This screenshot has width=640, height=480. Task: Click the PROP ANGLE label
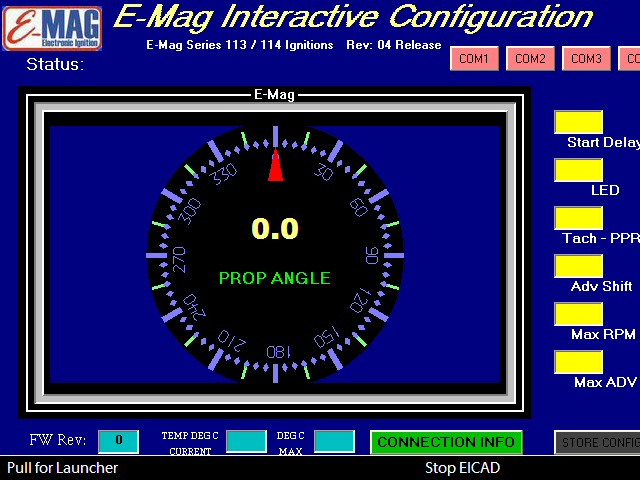pyautogui.click(x=275, y=278)
